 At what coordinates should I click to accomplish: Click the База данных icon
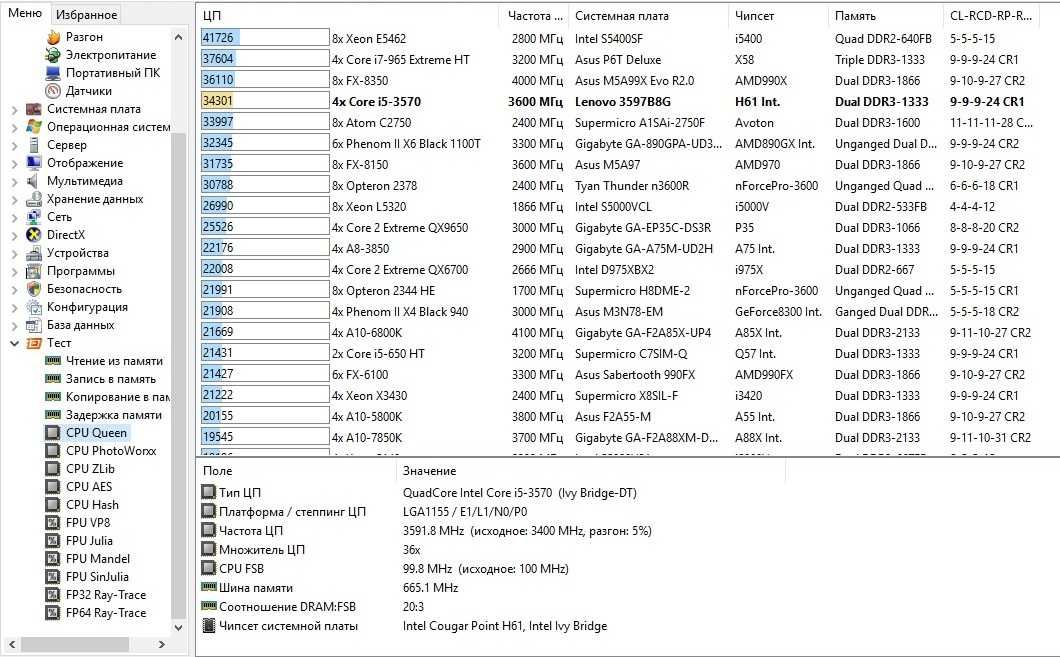[34, 326]
